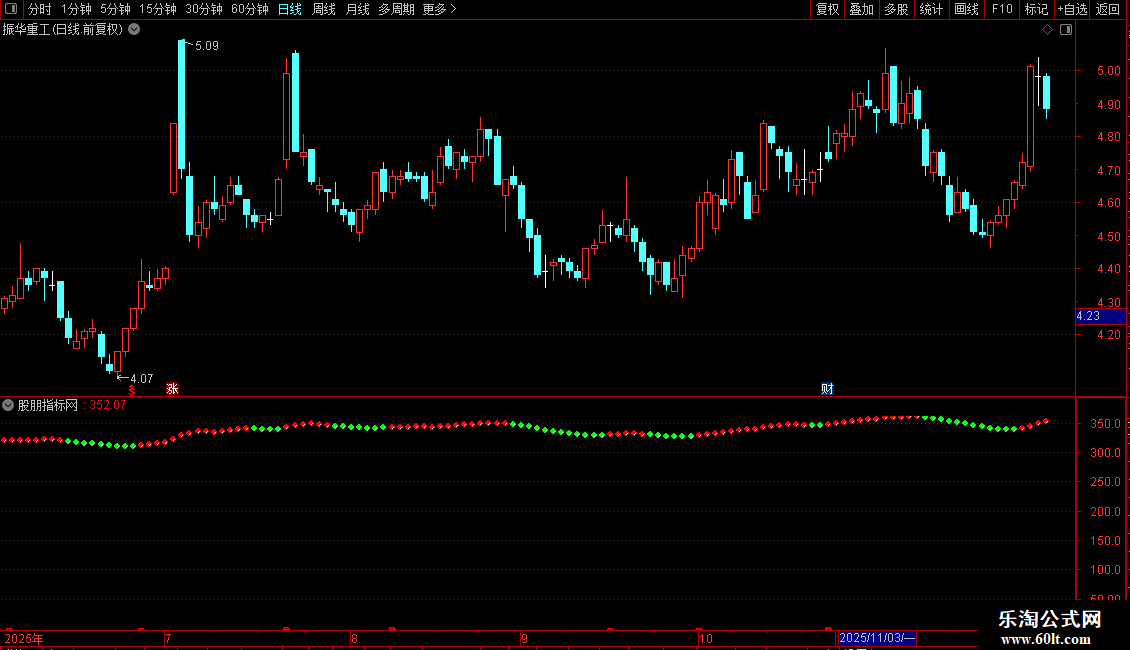This screenshot has height=650, width=1130.
Task: Select the 15分钟 period
Action: tap(158, 9)
